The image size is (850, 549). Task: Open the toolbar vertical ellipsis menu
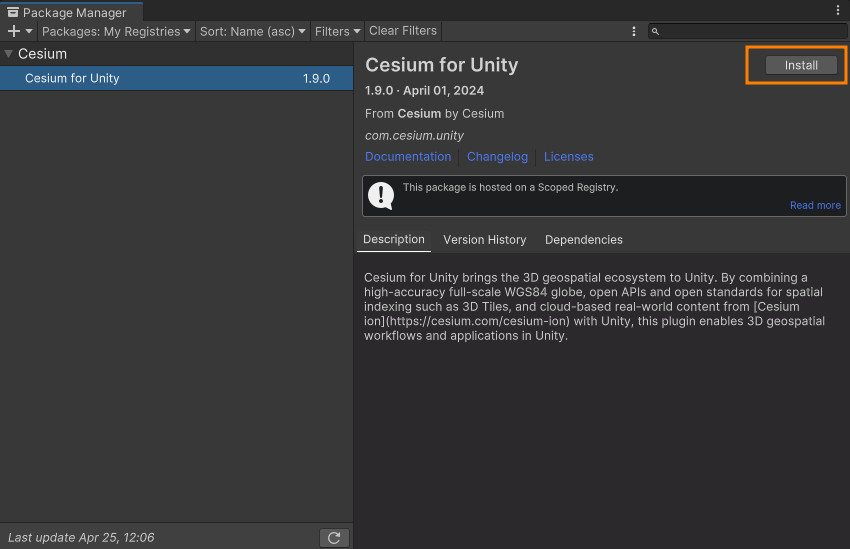(634, 31)
